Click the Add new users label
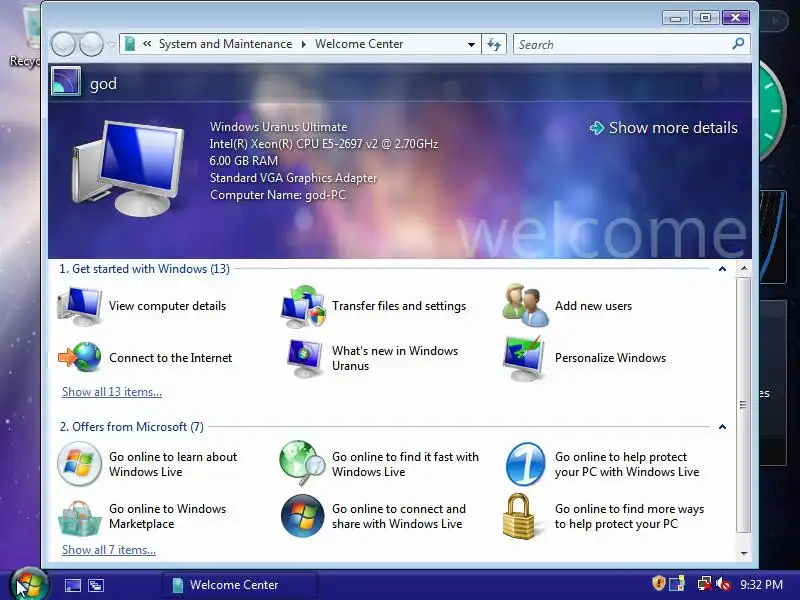Image resolution: width=800 pixels, height=600 pixels. pyautogui.click(x=593, y=306)
